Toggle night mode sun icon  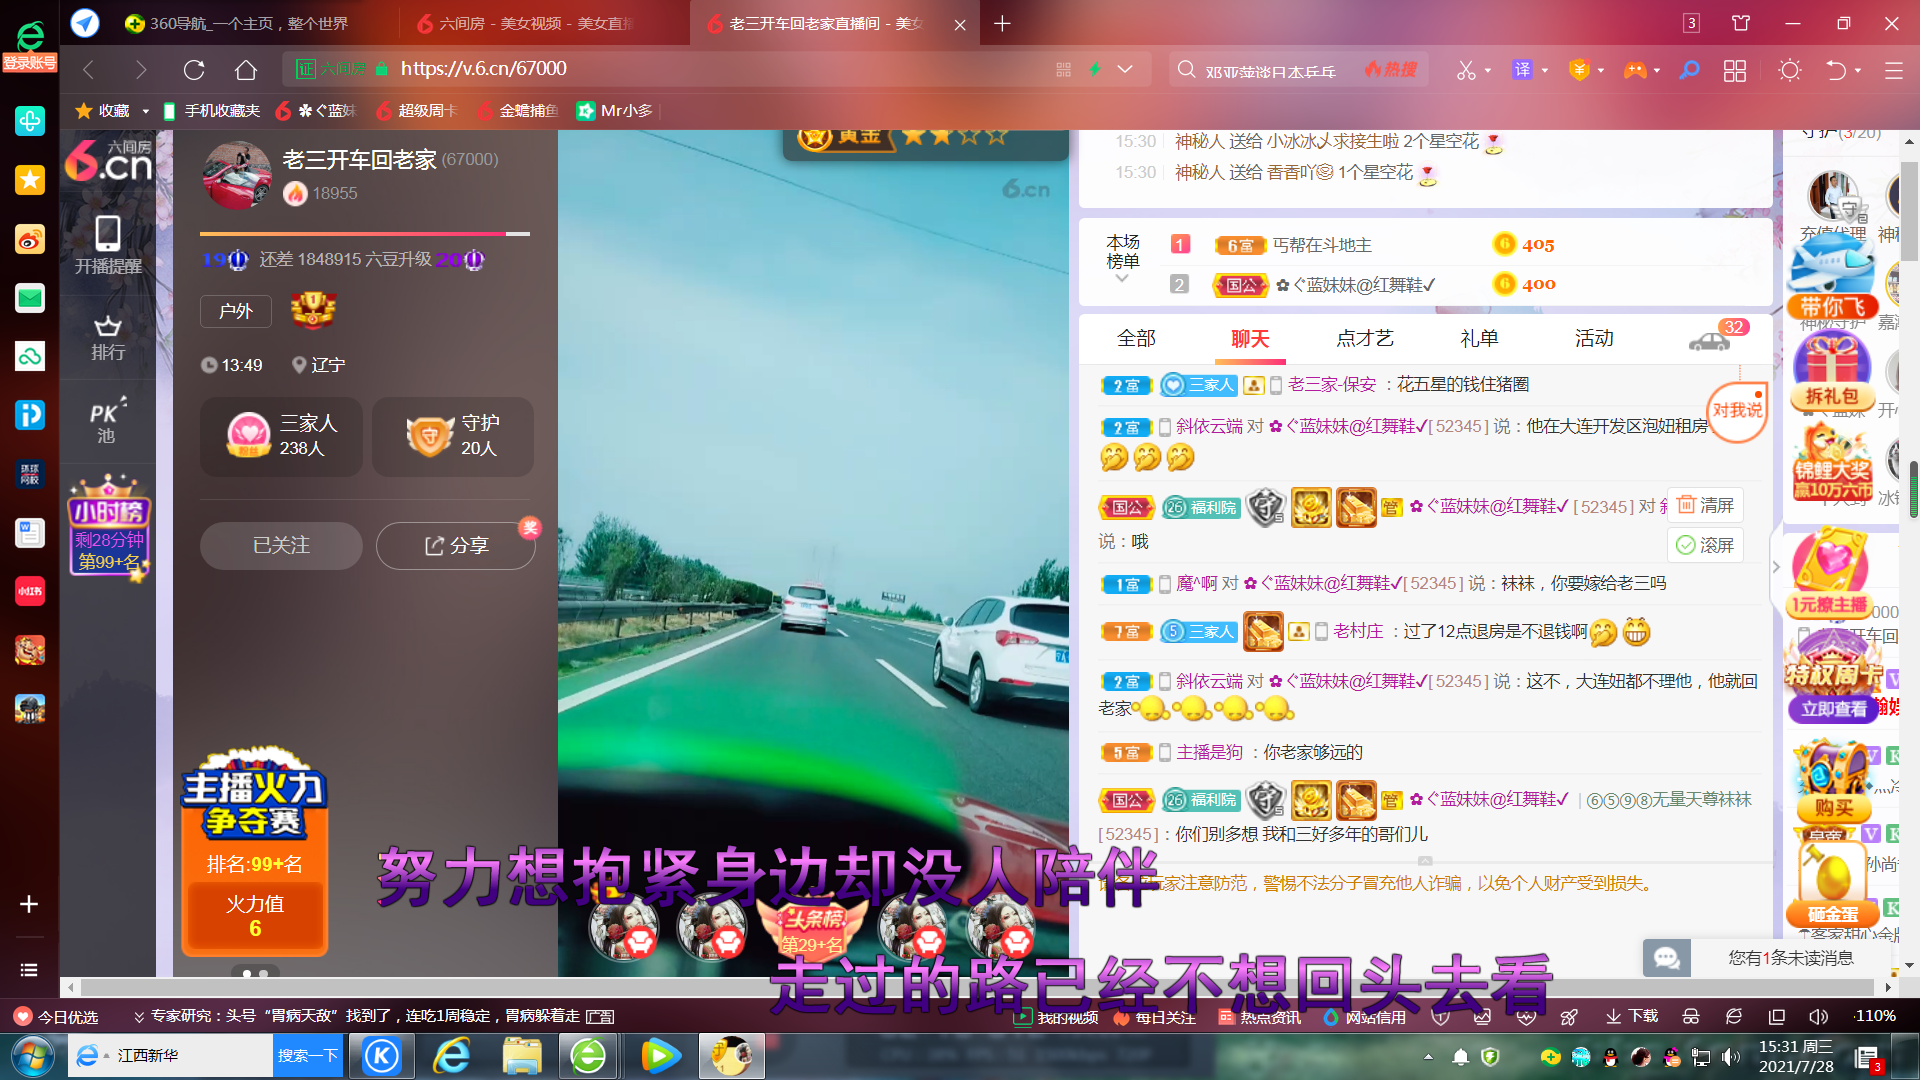click(x=1790, y=70)
